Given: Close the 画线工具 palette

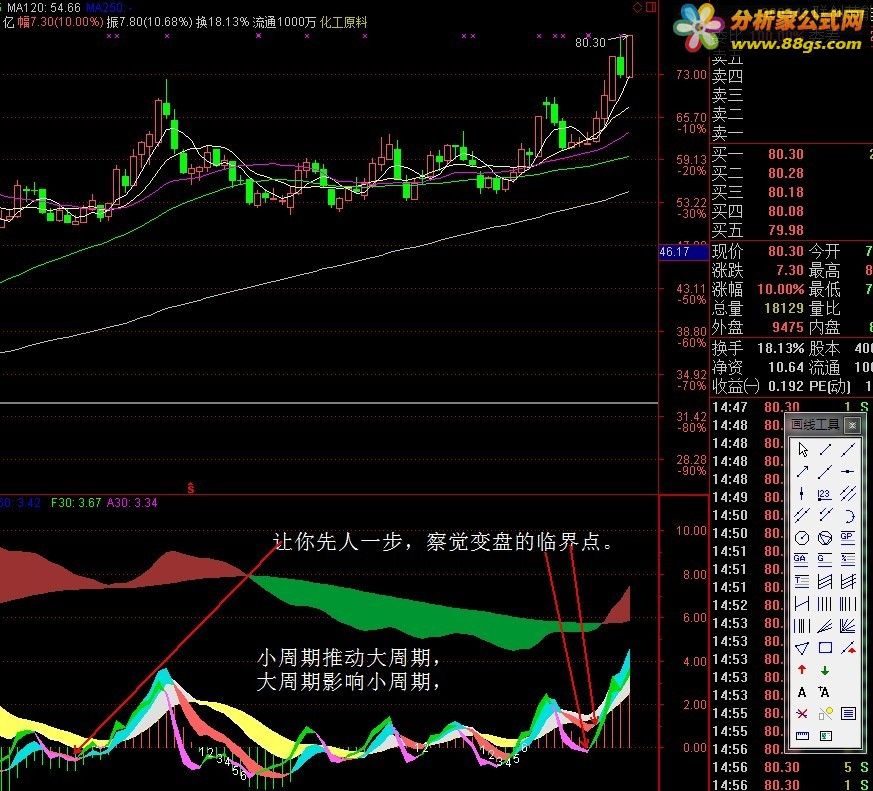Looking at the screenshot, I should (x=852, y=425).
